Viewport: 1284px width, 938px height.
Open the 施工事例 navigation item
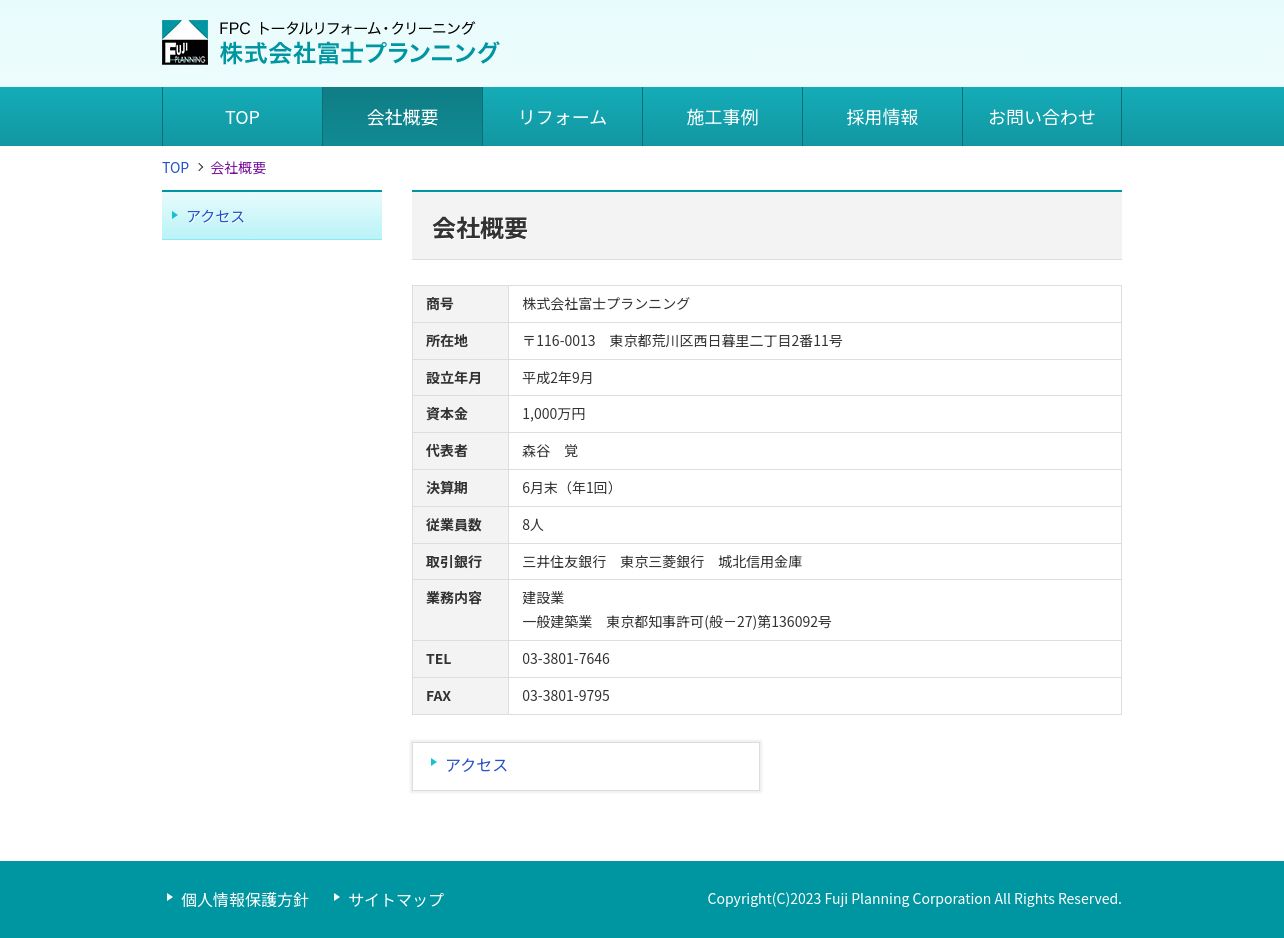coord(722,117)
